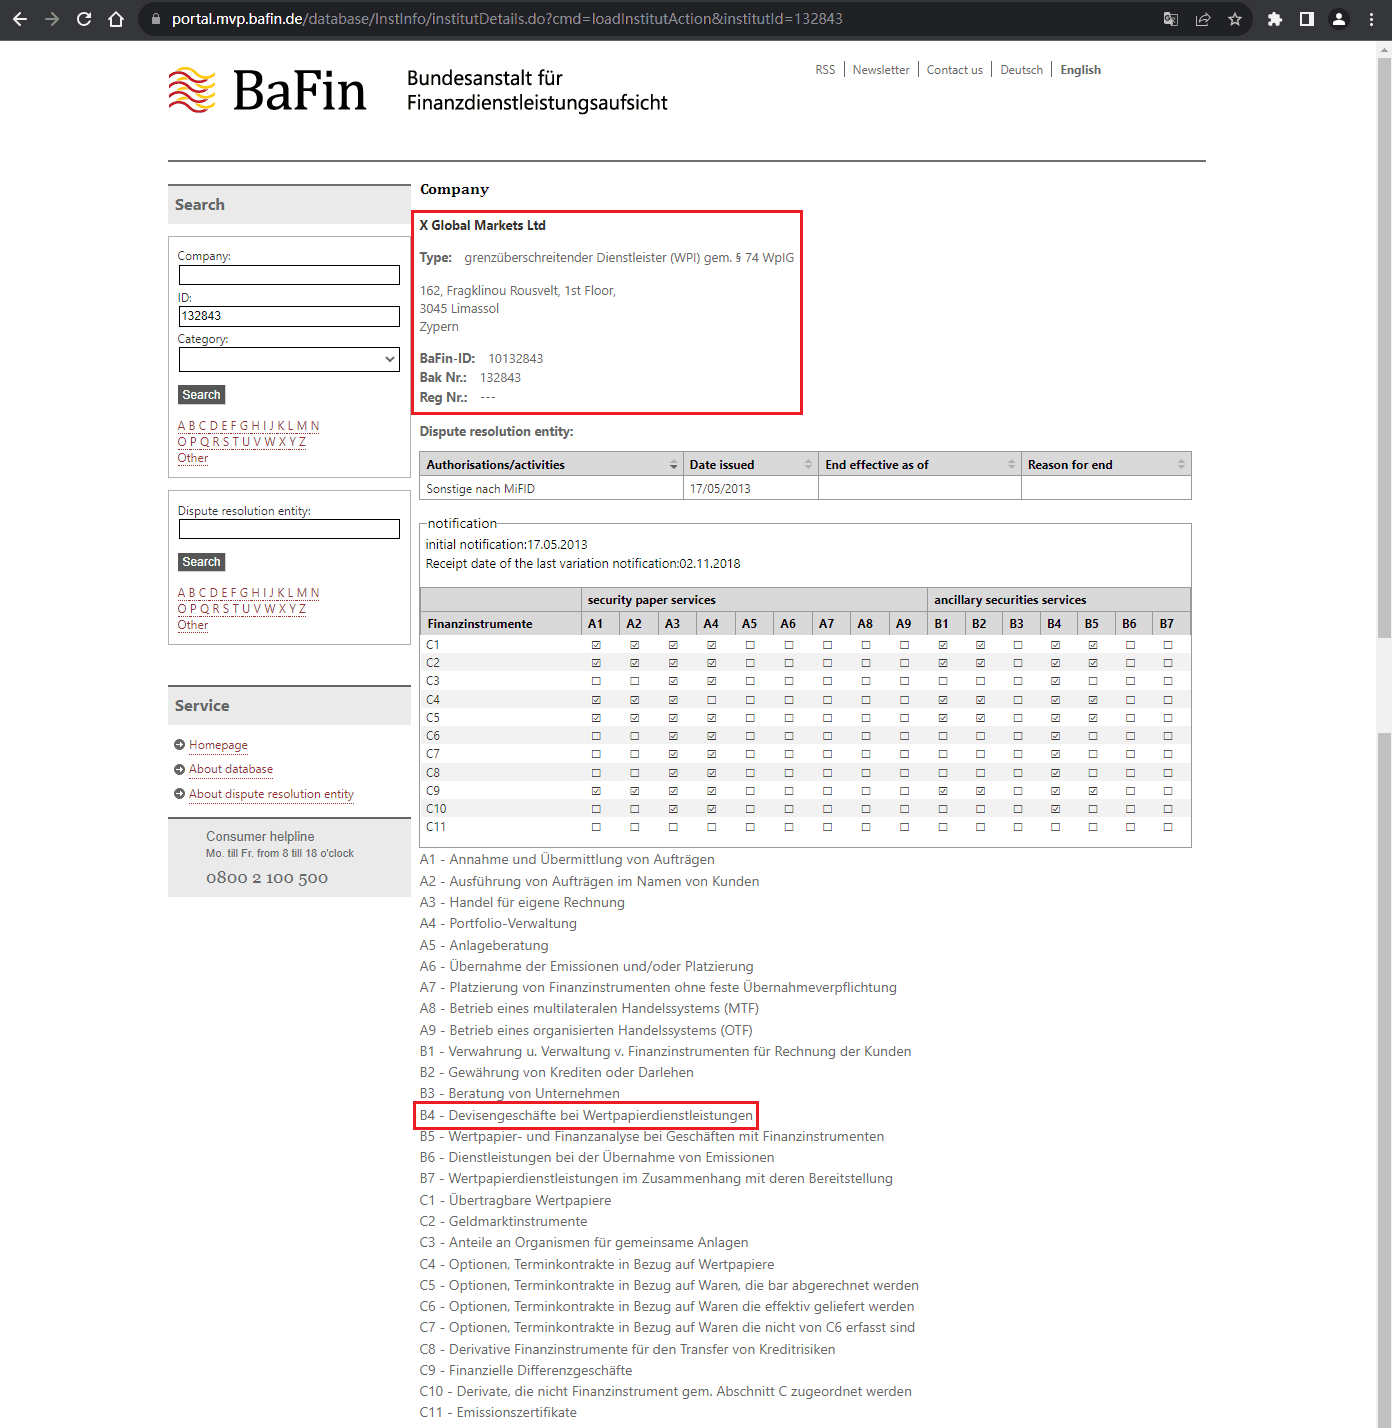Open the RSS link
Image resolution: width=1392 pixels, height=1428 pixels.
[825, 70]
